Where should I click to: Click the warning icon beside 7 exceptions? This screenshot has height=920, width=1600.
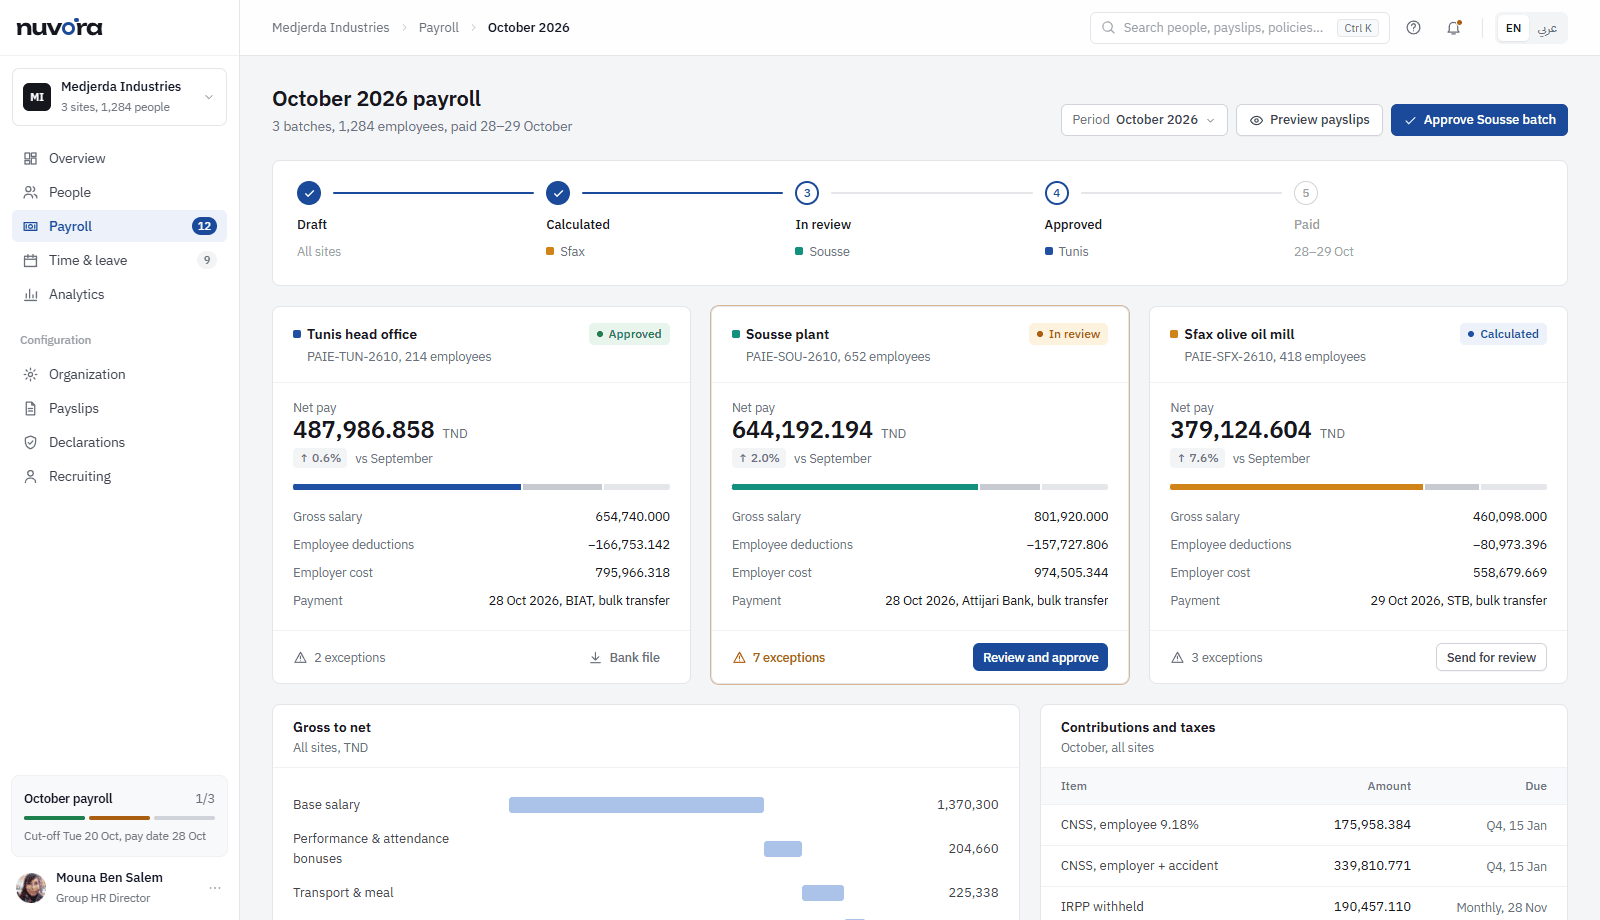740,658
